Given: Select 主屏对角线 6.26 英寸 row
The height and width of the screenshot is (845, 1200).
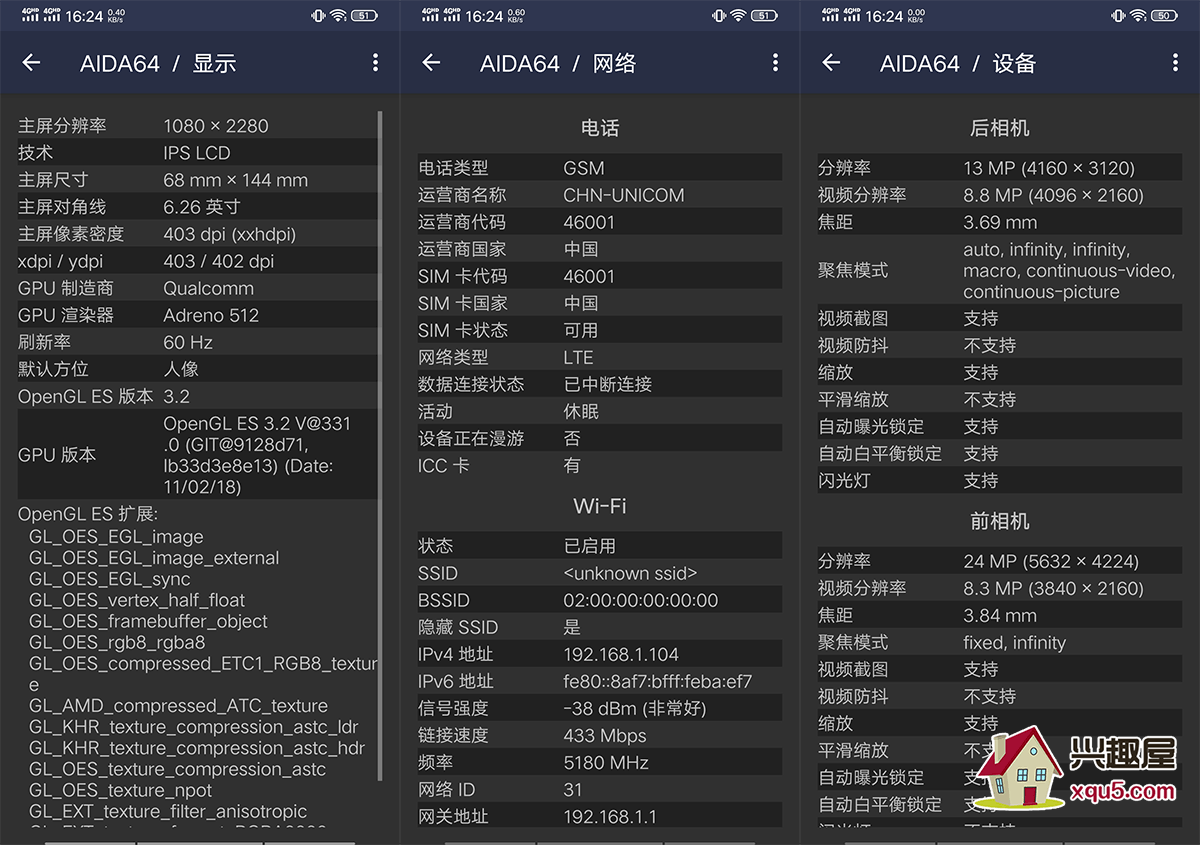Looking at the screenshot, I should click(197, 207).
